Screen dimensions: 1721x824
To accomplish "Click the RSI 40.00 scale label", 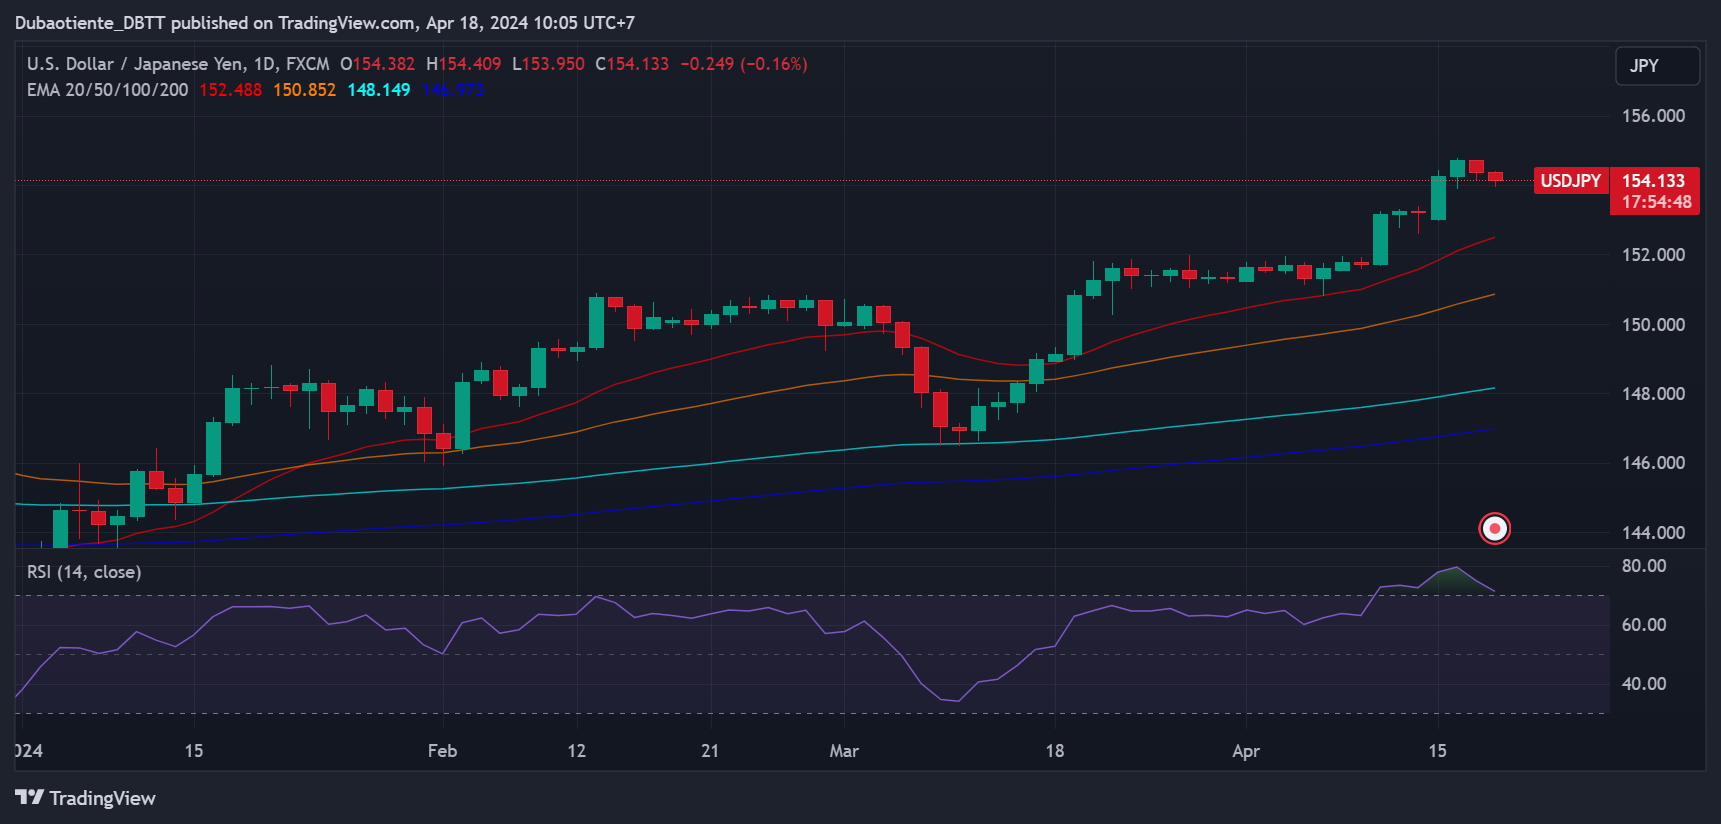I will tap(1644, 684).
